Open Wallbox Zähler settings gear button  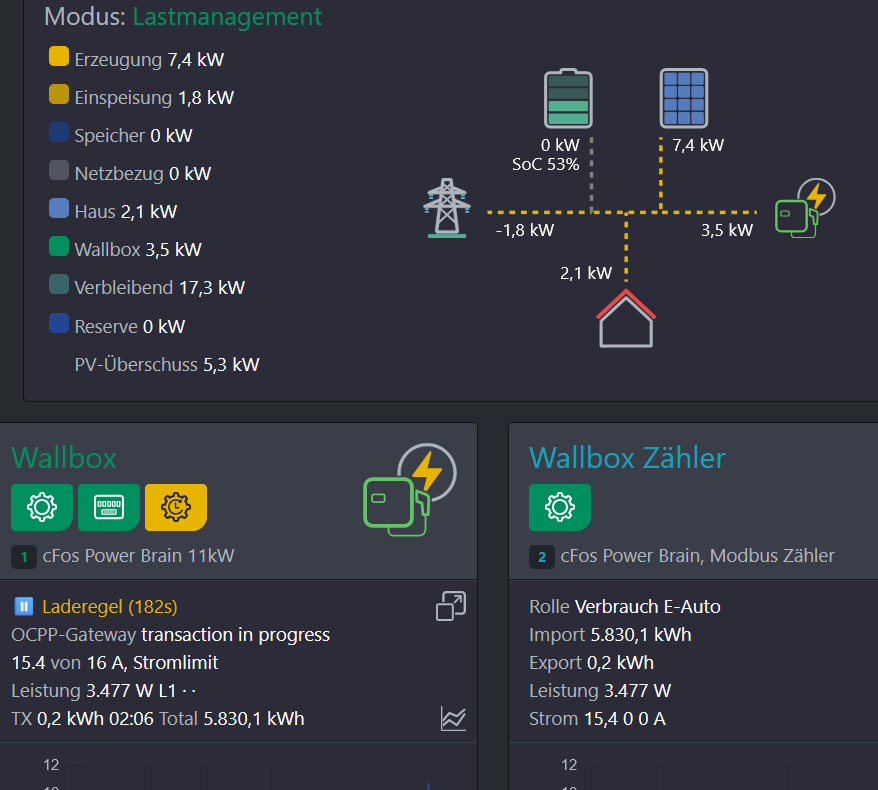click(x=560, y=507)
